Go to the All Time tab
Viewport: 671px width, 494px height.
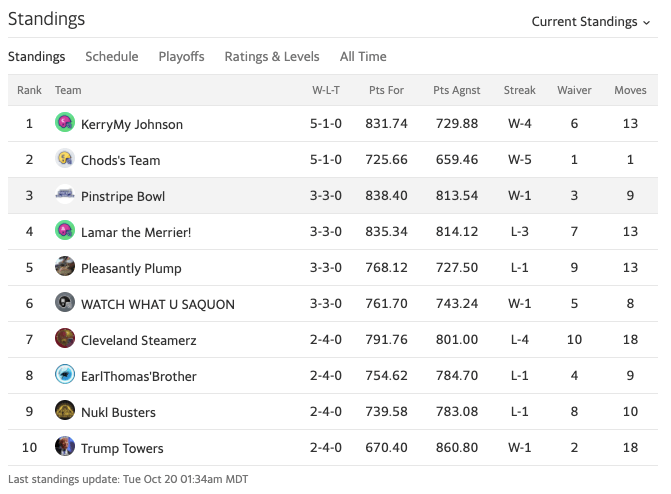[x=363, y=57]
